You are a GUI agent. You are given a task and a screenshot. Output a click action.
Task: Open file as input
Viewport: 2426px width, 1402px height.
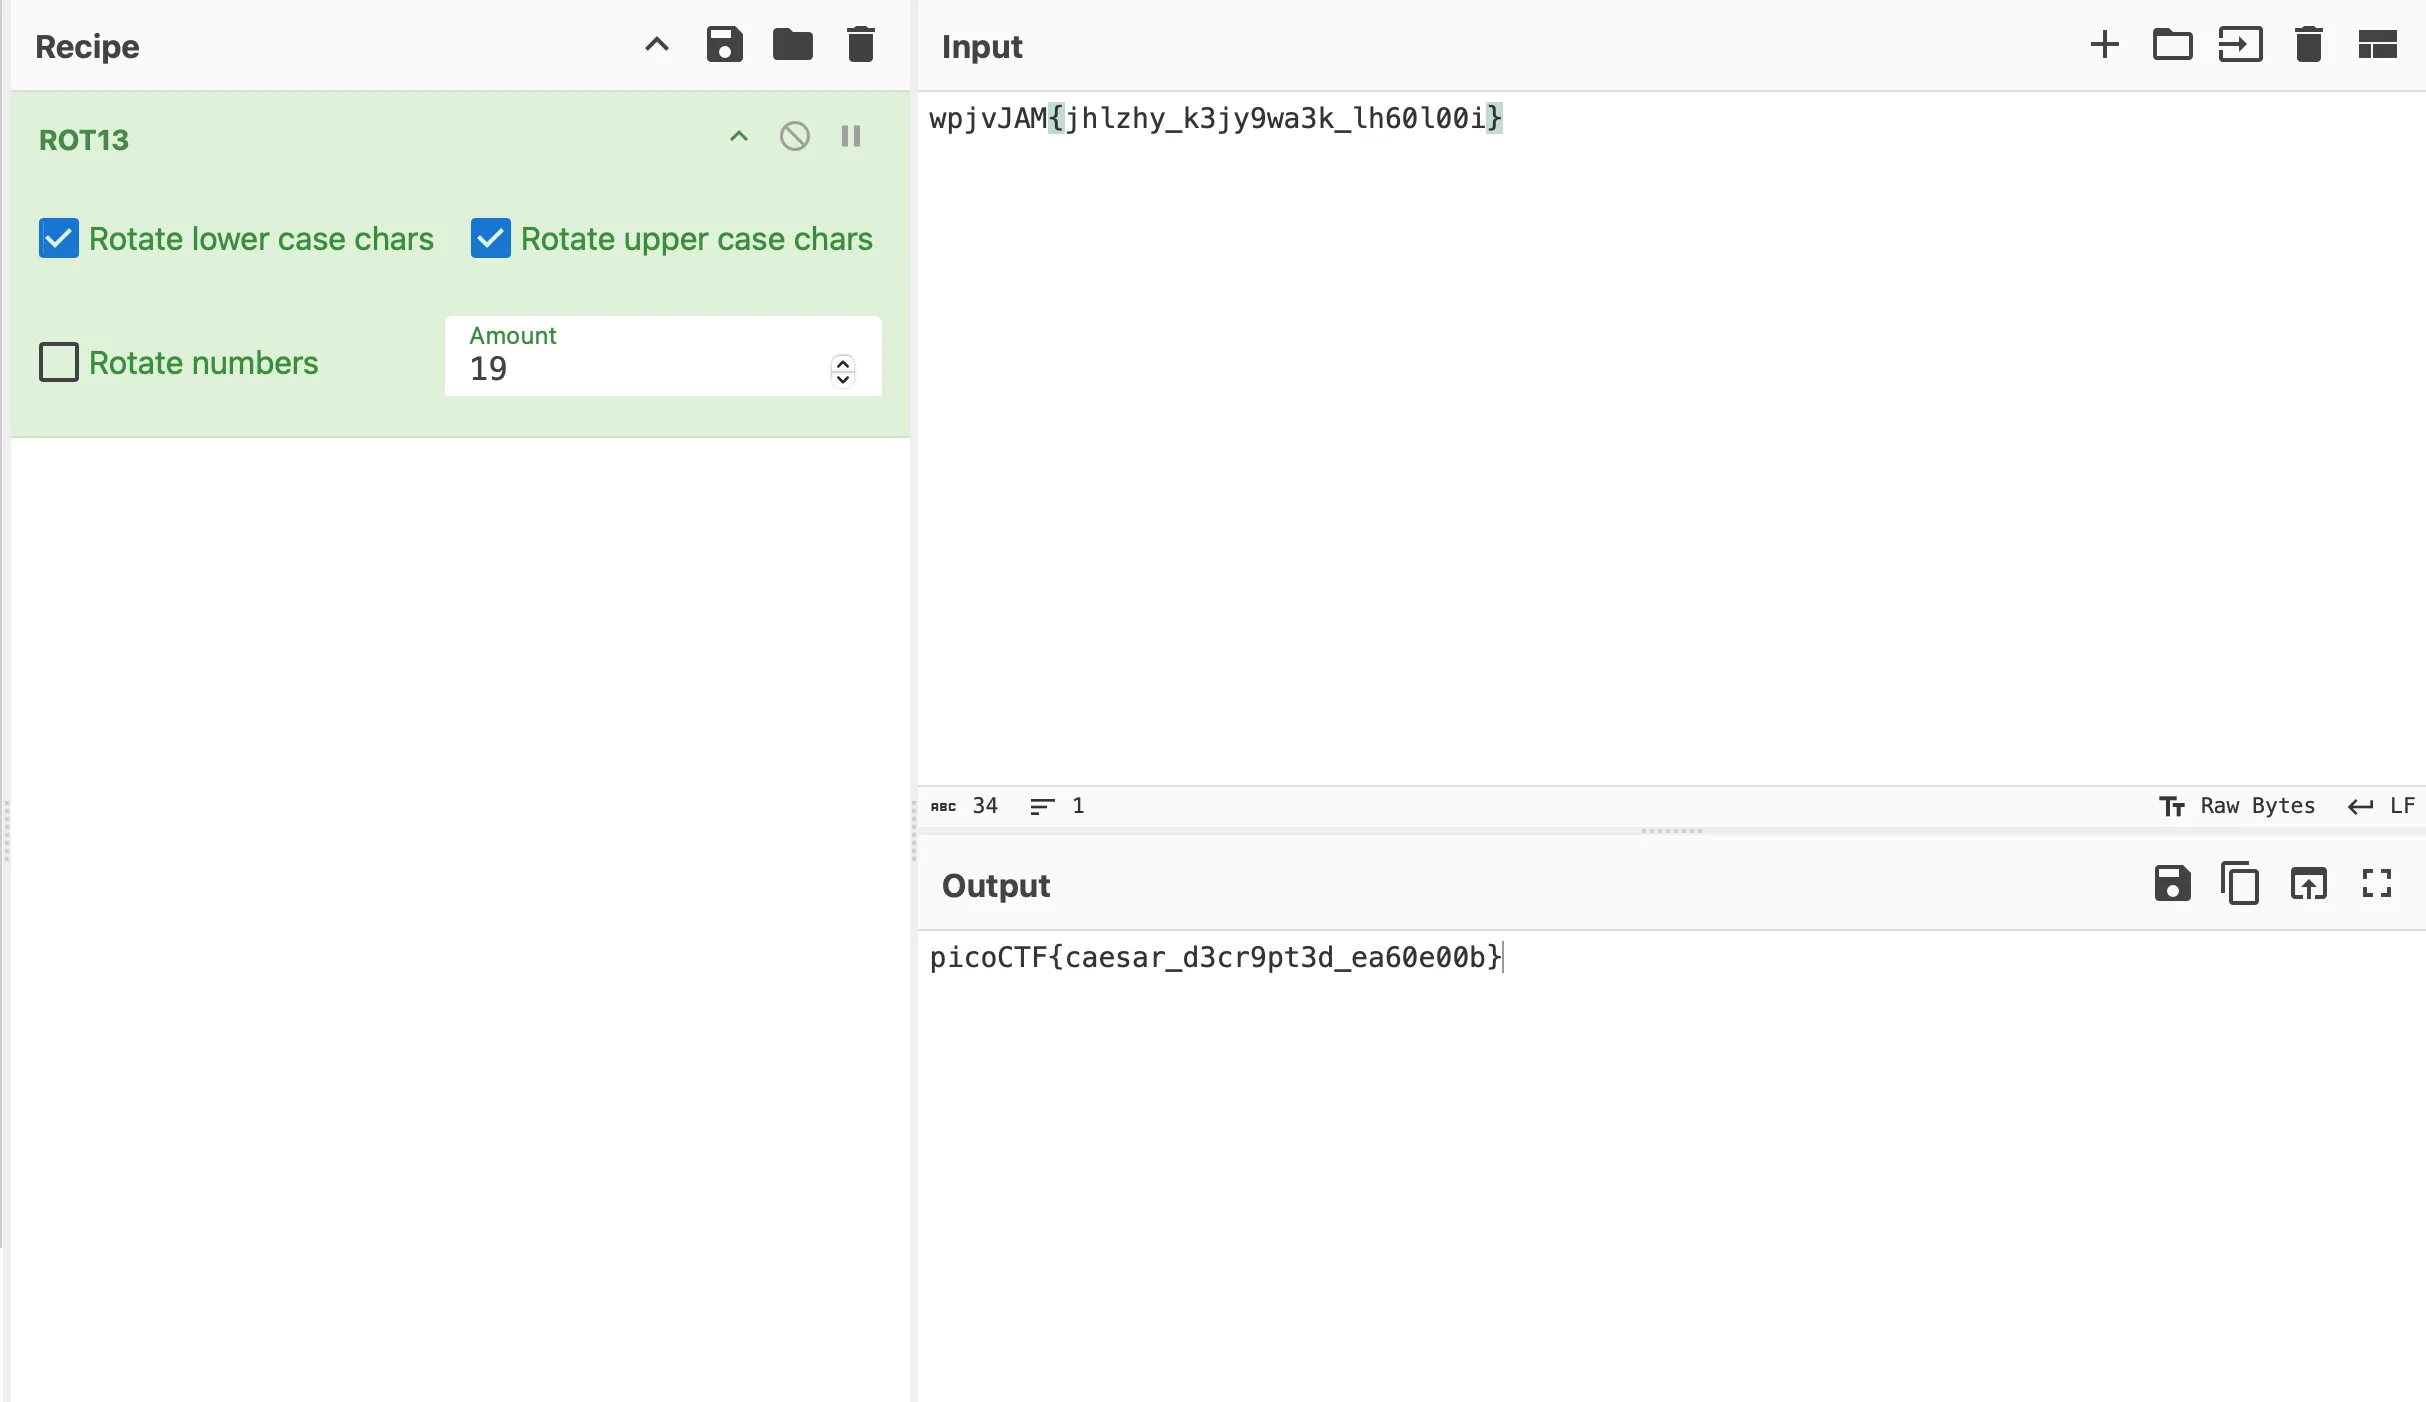2240,45
